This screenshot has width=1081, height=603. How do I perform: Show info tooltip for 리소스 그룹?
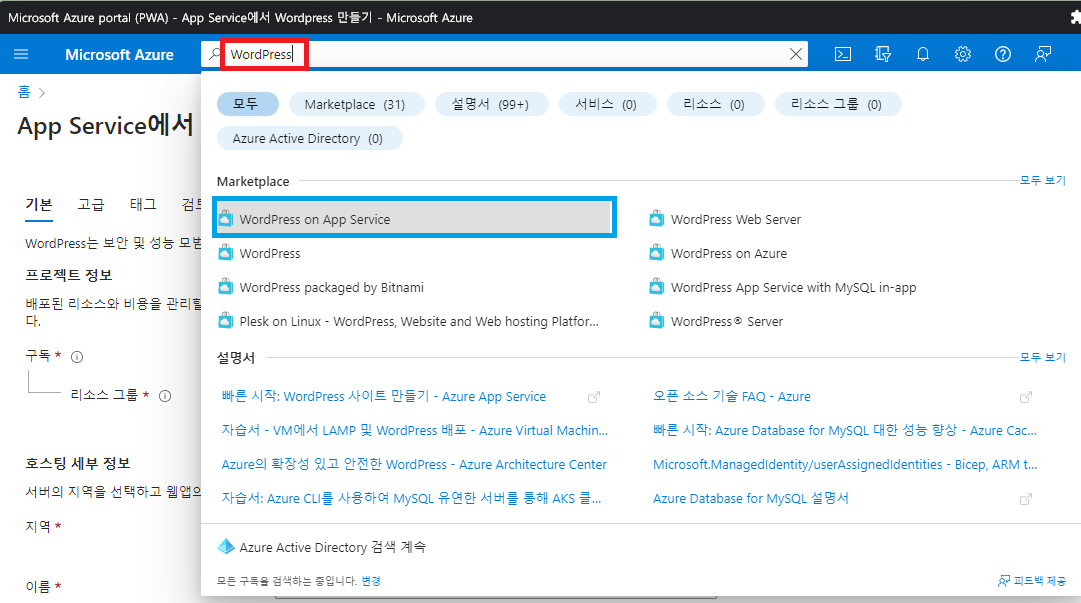(x=165, y=396)
